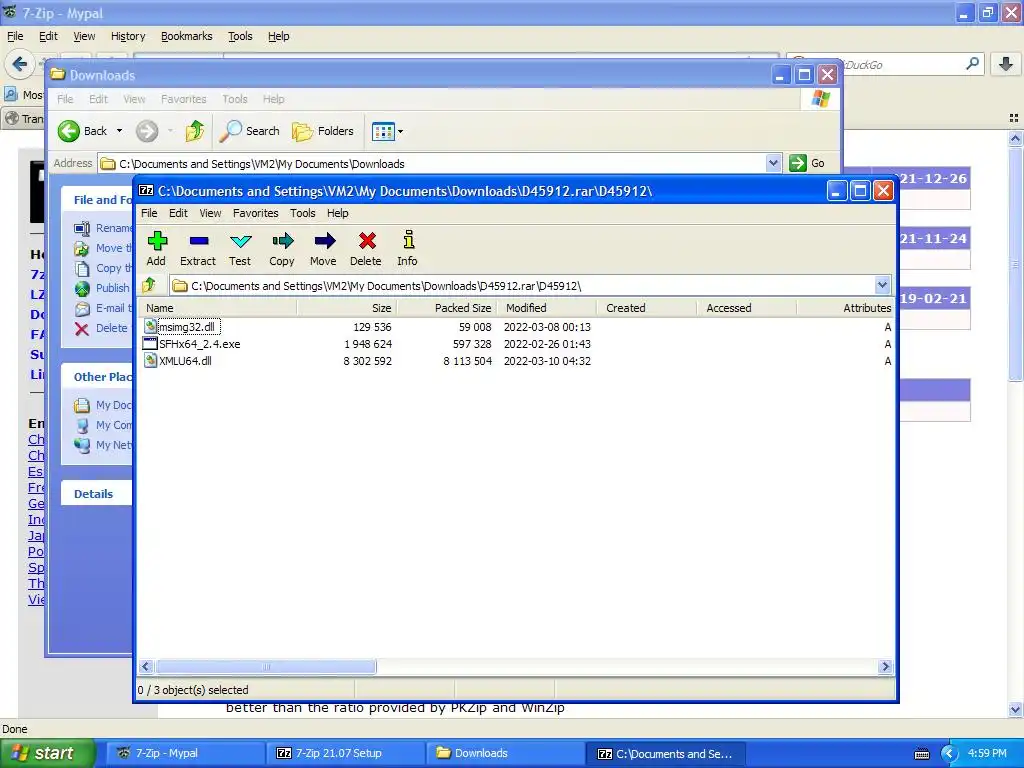1024x768 pixels.
Task: Click the Publish task icon in sidebar
Action: tap(82, 288)
